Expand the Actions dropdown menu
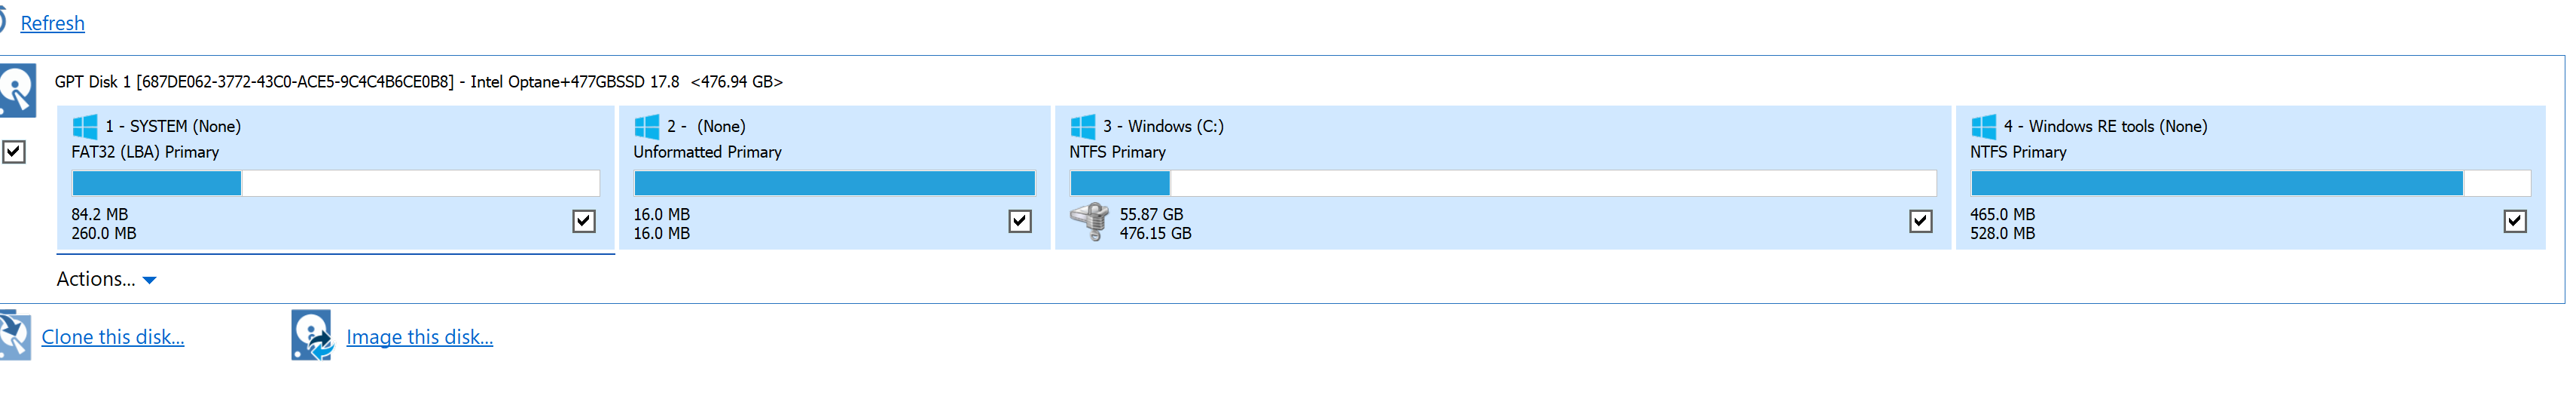 (x=96, y=279)
